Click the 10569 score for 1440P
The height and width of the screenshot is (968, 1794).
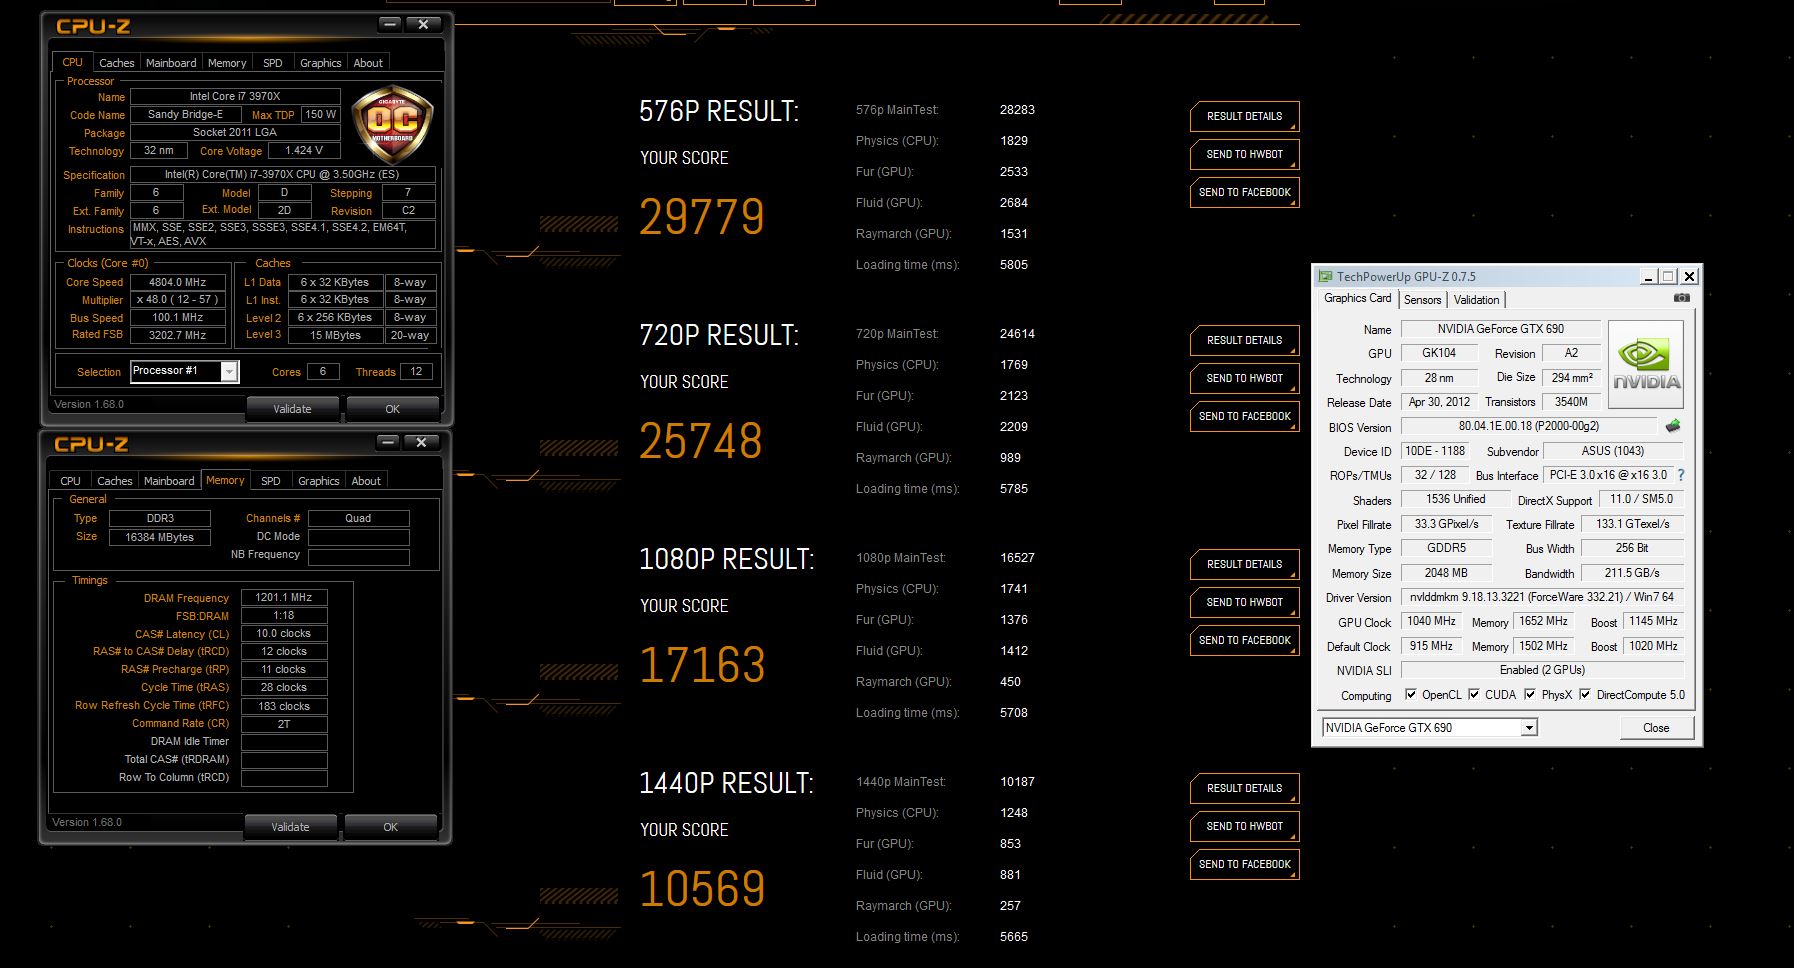pyautogui.click(x=702, y=889)
